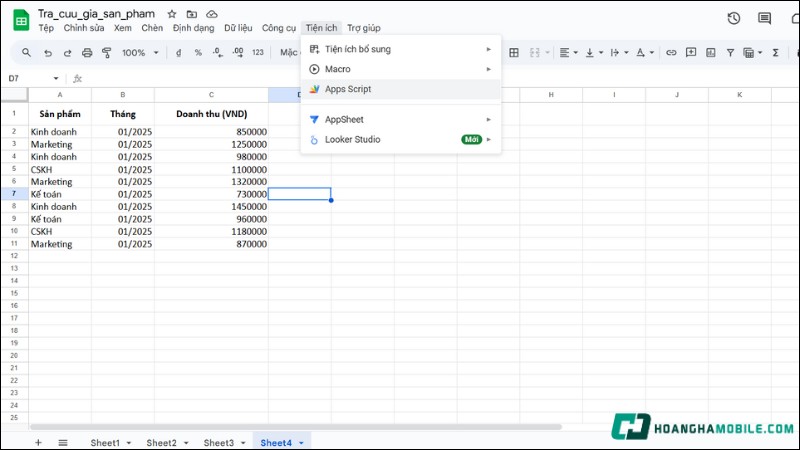Switch to the Sheet3 tab
The height and width of the screenshot is (450, 800).
(x=219, y=443)
